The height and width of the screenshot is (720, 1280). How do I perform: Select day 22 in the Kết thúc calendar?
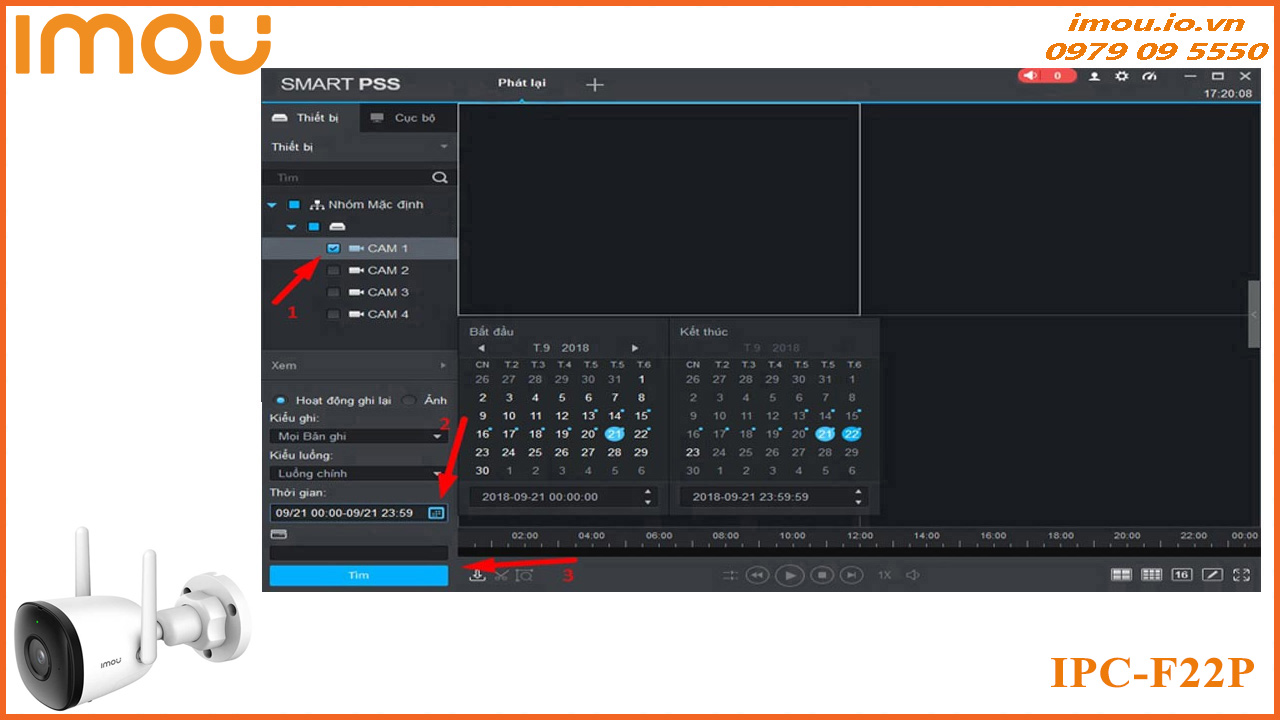[851, 434]
